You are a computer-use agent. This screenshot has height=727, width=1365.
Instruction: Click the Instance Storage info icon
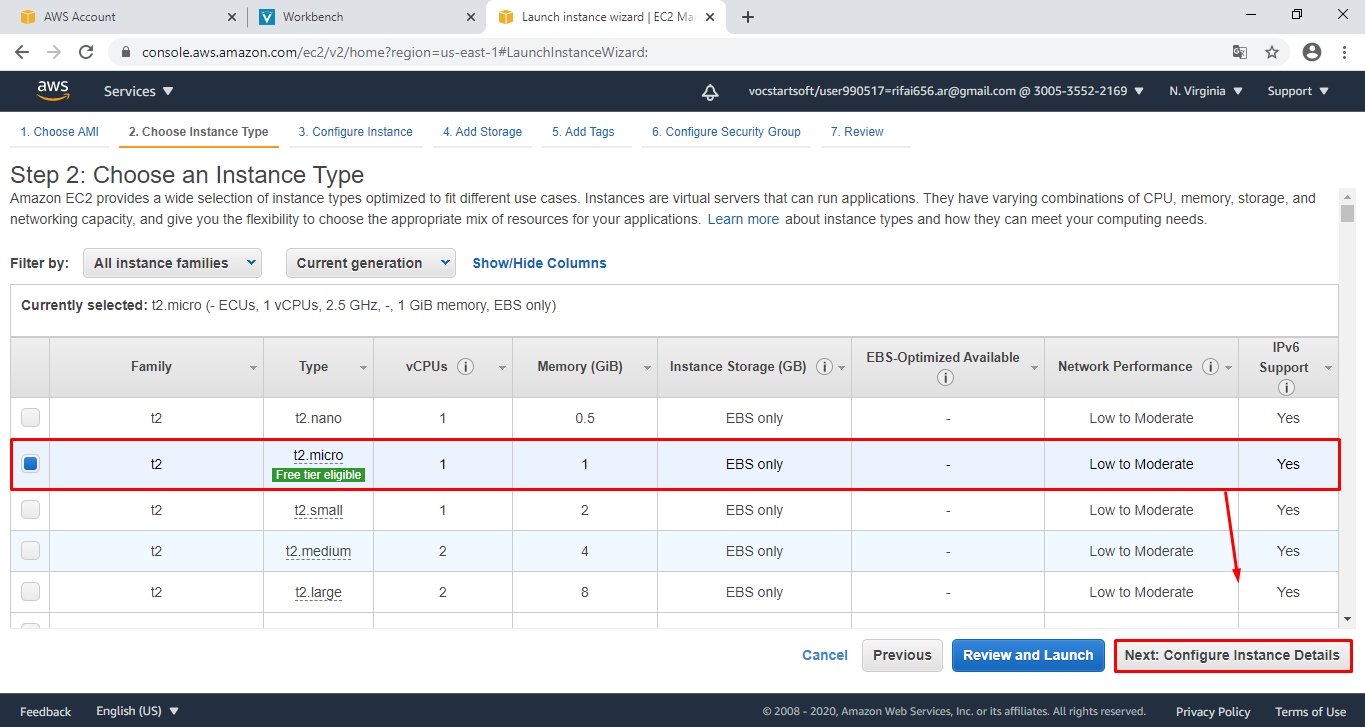coord(825,367)
